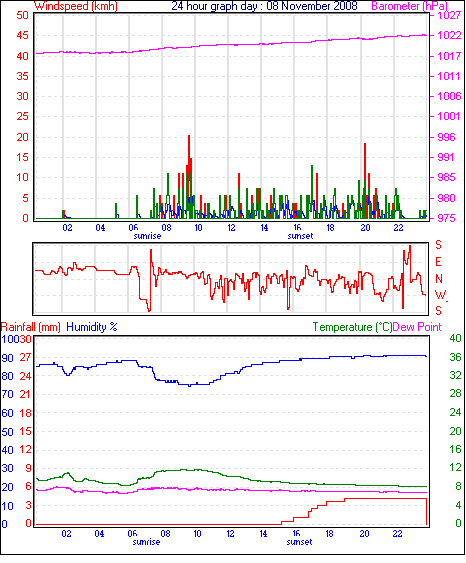Click the Temperature (°C) legend label
The width and height of the screenshot is (466, 563).
352,327
